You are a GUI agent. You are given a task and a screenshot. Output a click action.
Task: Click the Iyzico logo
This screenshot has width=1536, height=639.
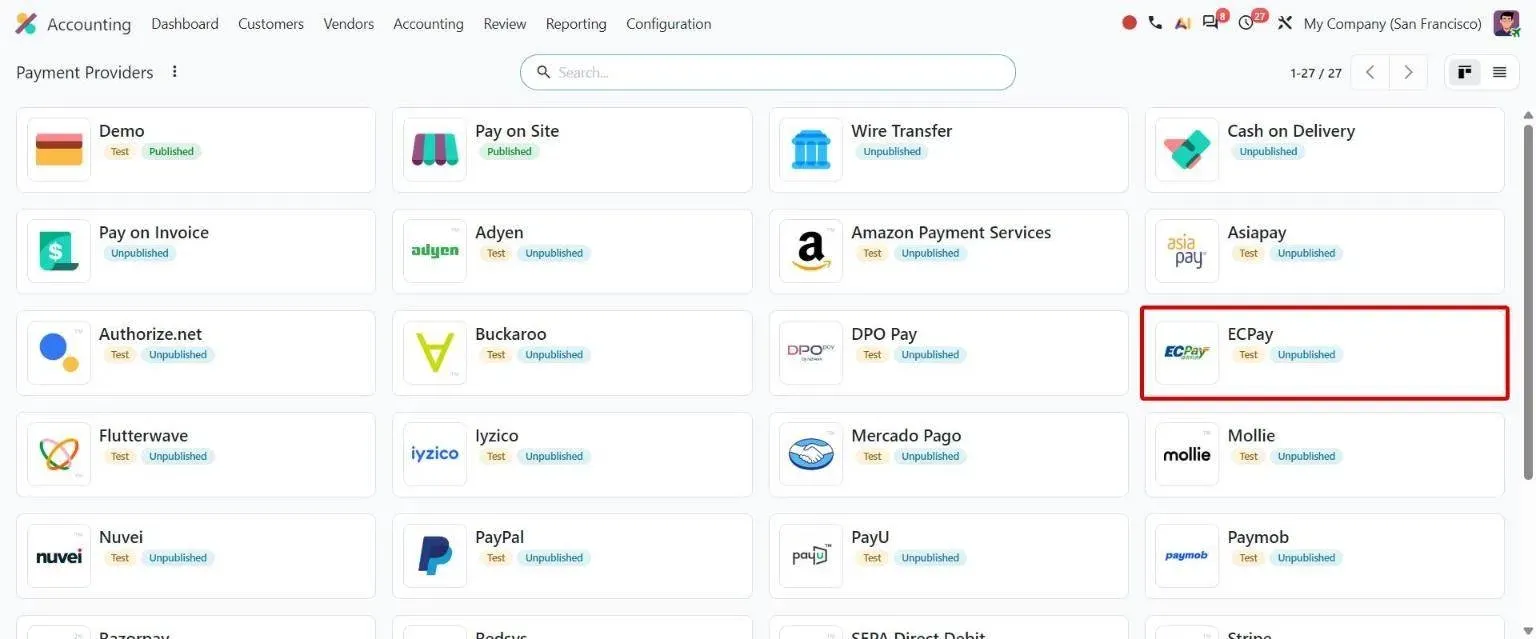pyautogui.click(x=435, y=454)
